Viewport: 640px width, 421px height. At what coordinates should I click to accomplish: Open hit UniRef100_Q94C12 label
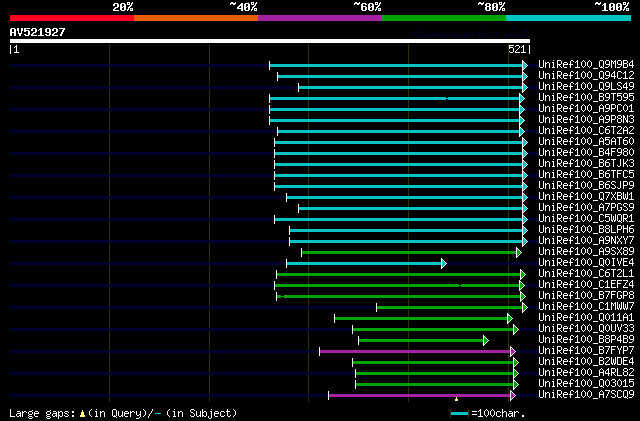click(586, 76)
